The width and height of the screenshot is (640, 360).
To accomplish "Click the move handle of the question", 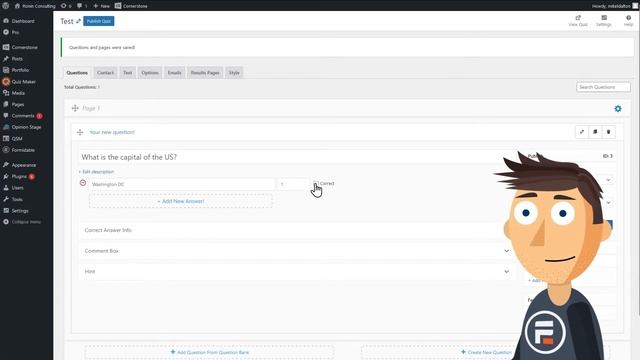I will (x=80, y=132).
